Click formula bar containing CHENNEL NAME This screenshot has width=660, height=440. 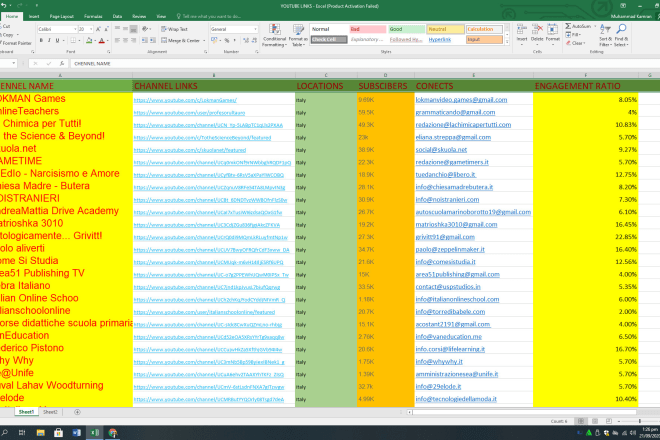pyautogui.click(x=364, y=64)
